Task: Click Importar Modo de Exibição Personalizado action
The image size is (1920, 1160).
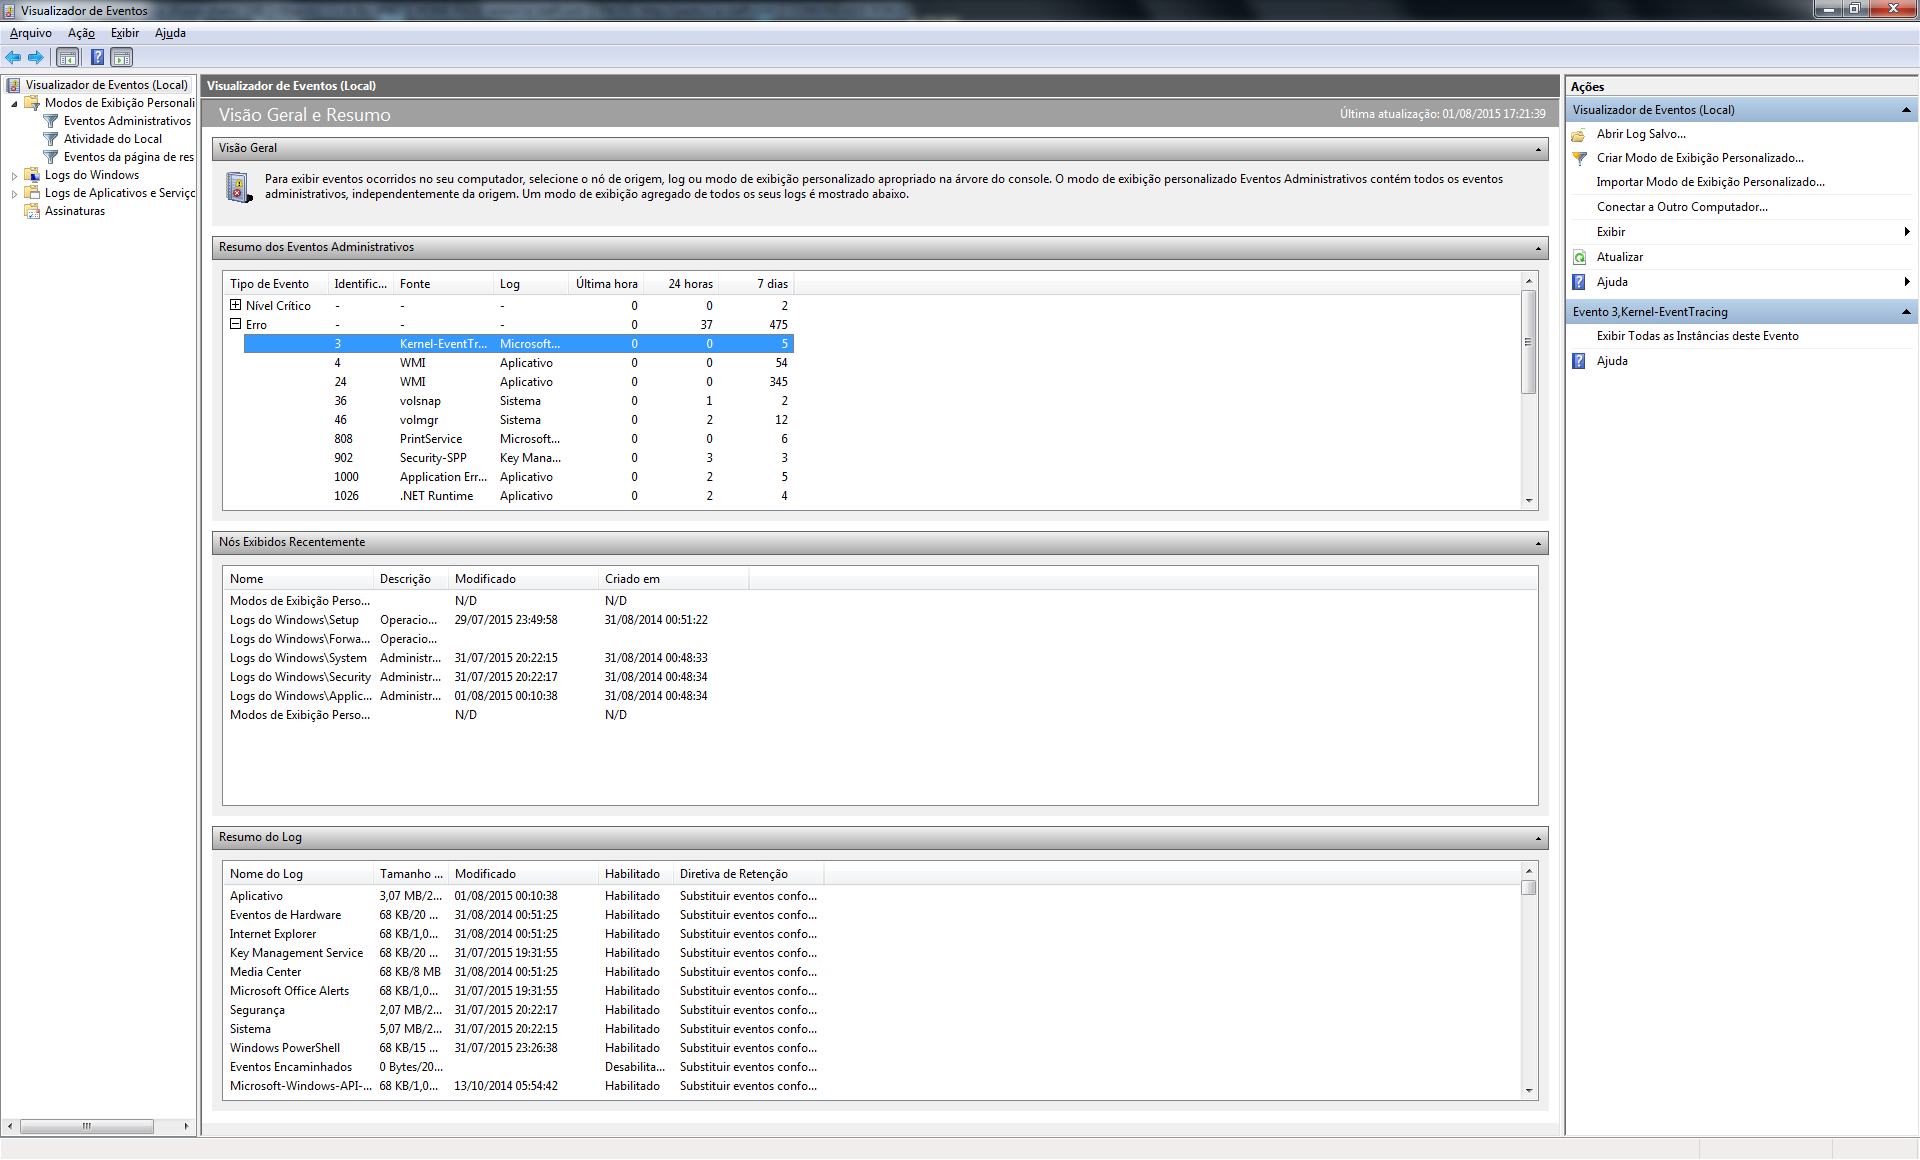Action: click(1710, 182)
